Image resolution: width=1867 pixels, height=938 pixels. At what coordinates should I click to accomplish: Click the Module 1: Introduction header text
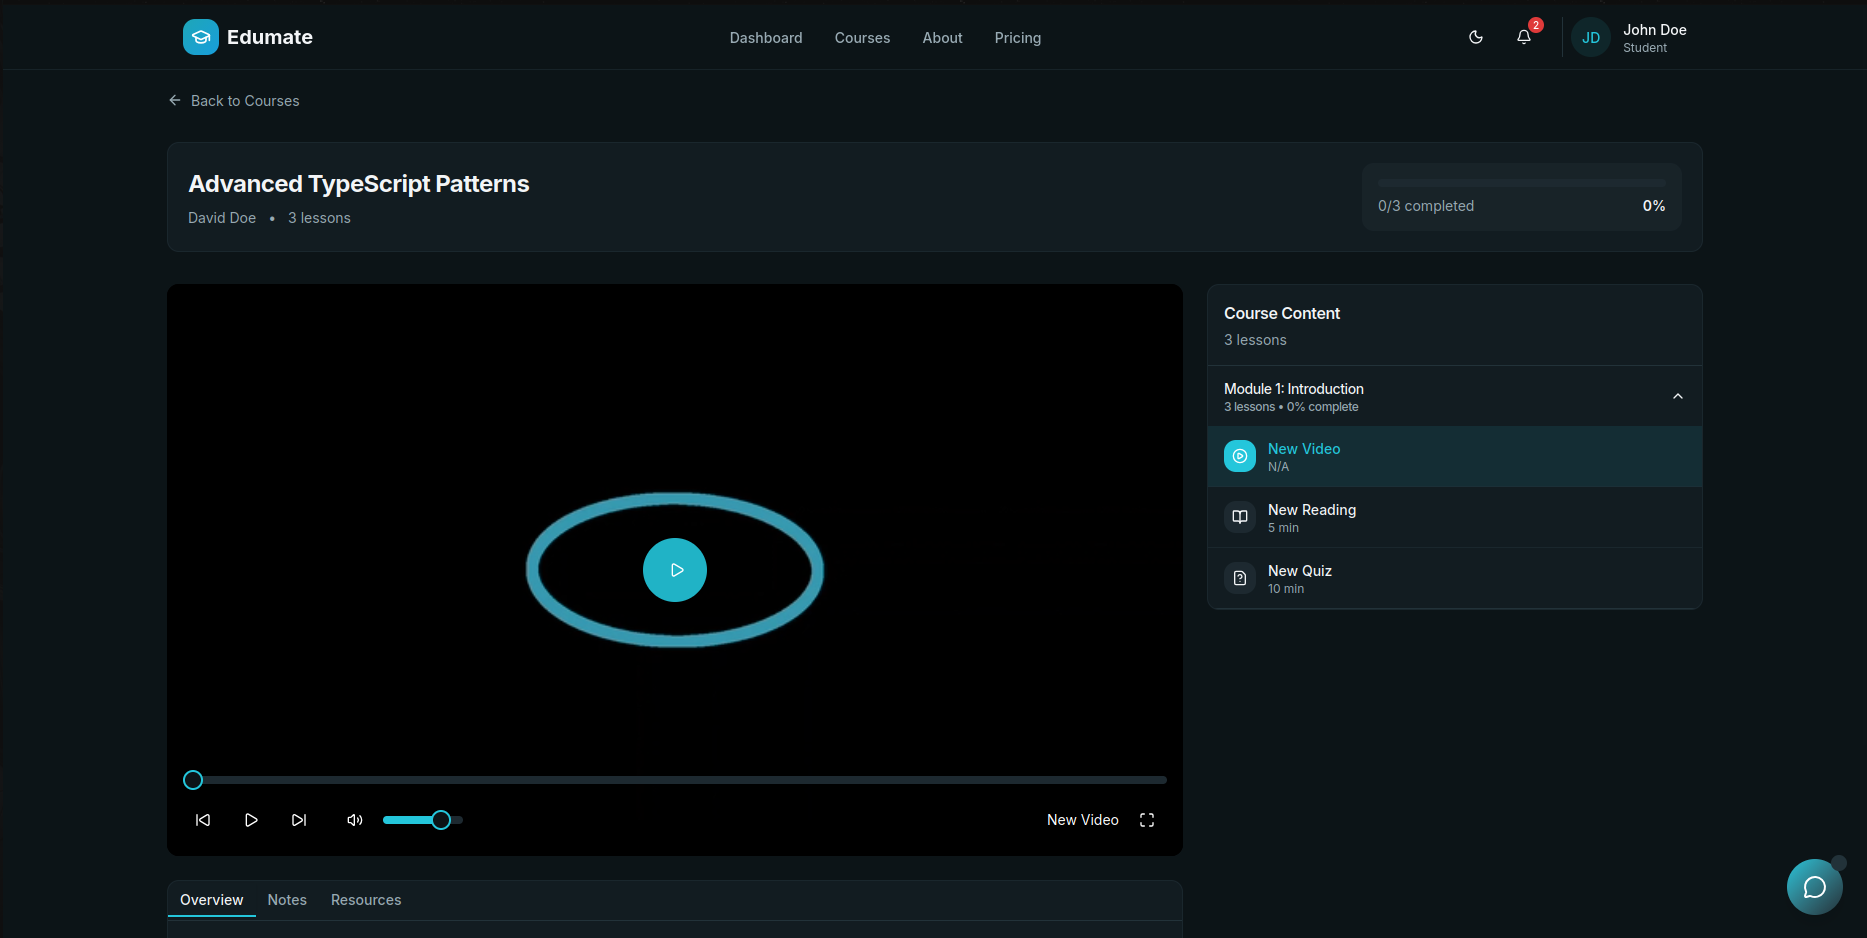pyautogui.click(x=1294, y=389)
